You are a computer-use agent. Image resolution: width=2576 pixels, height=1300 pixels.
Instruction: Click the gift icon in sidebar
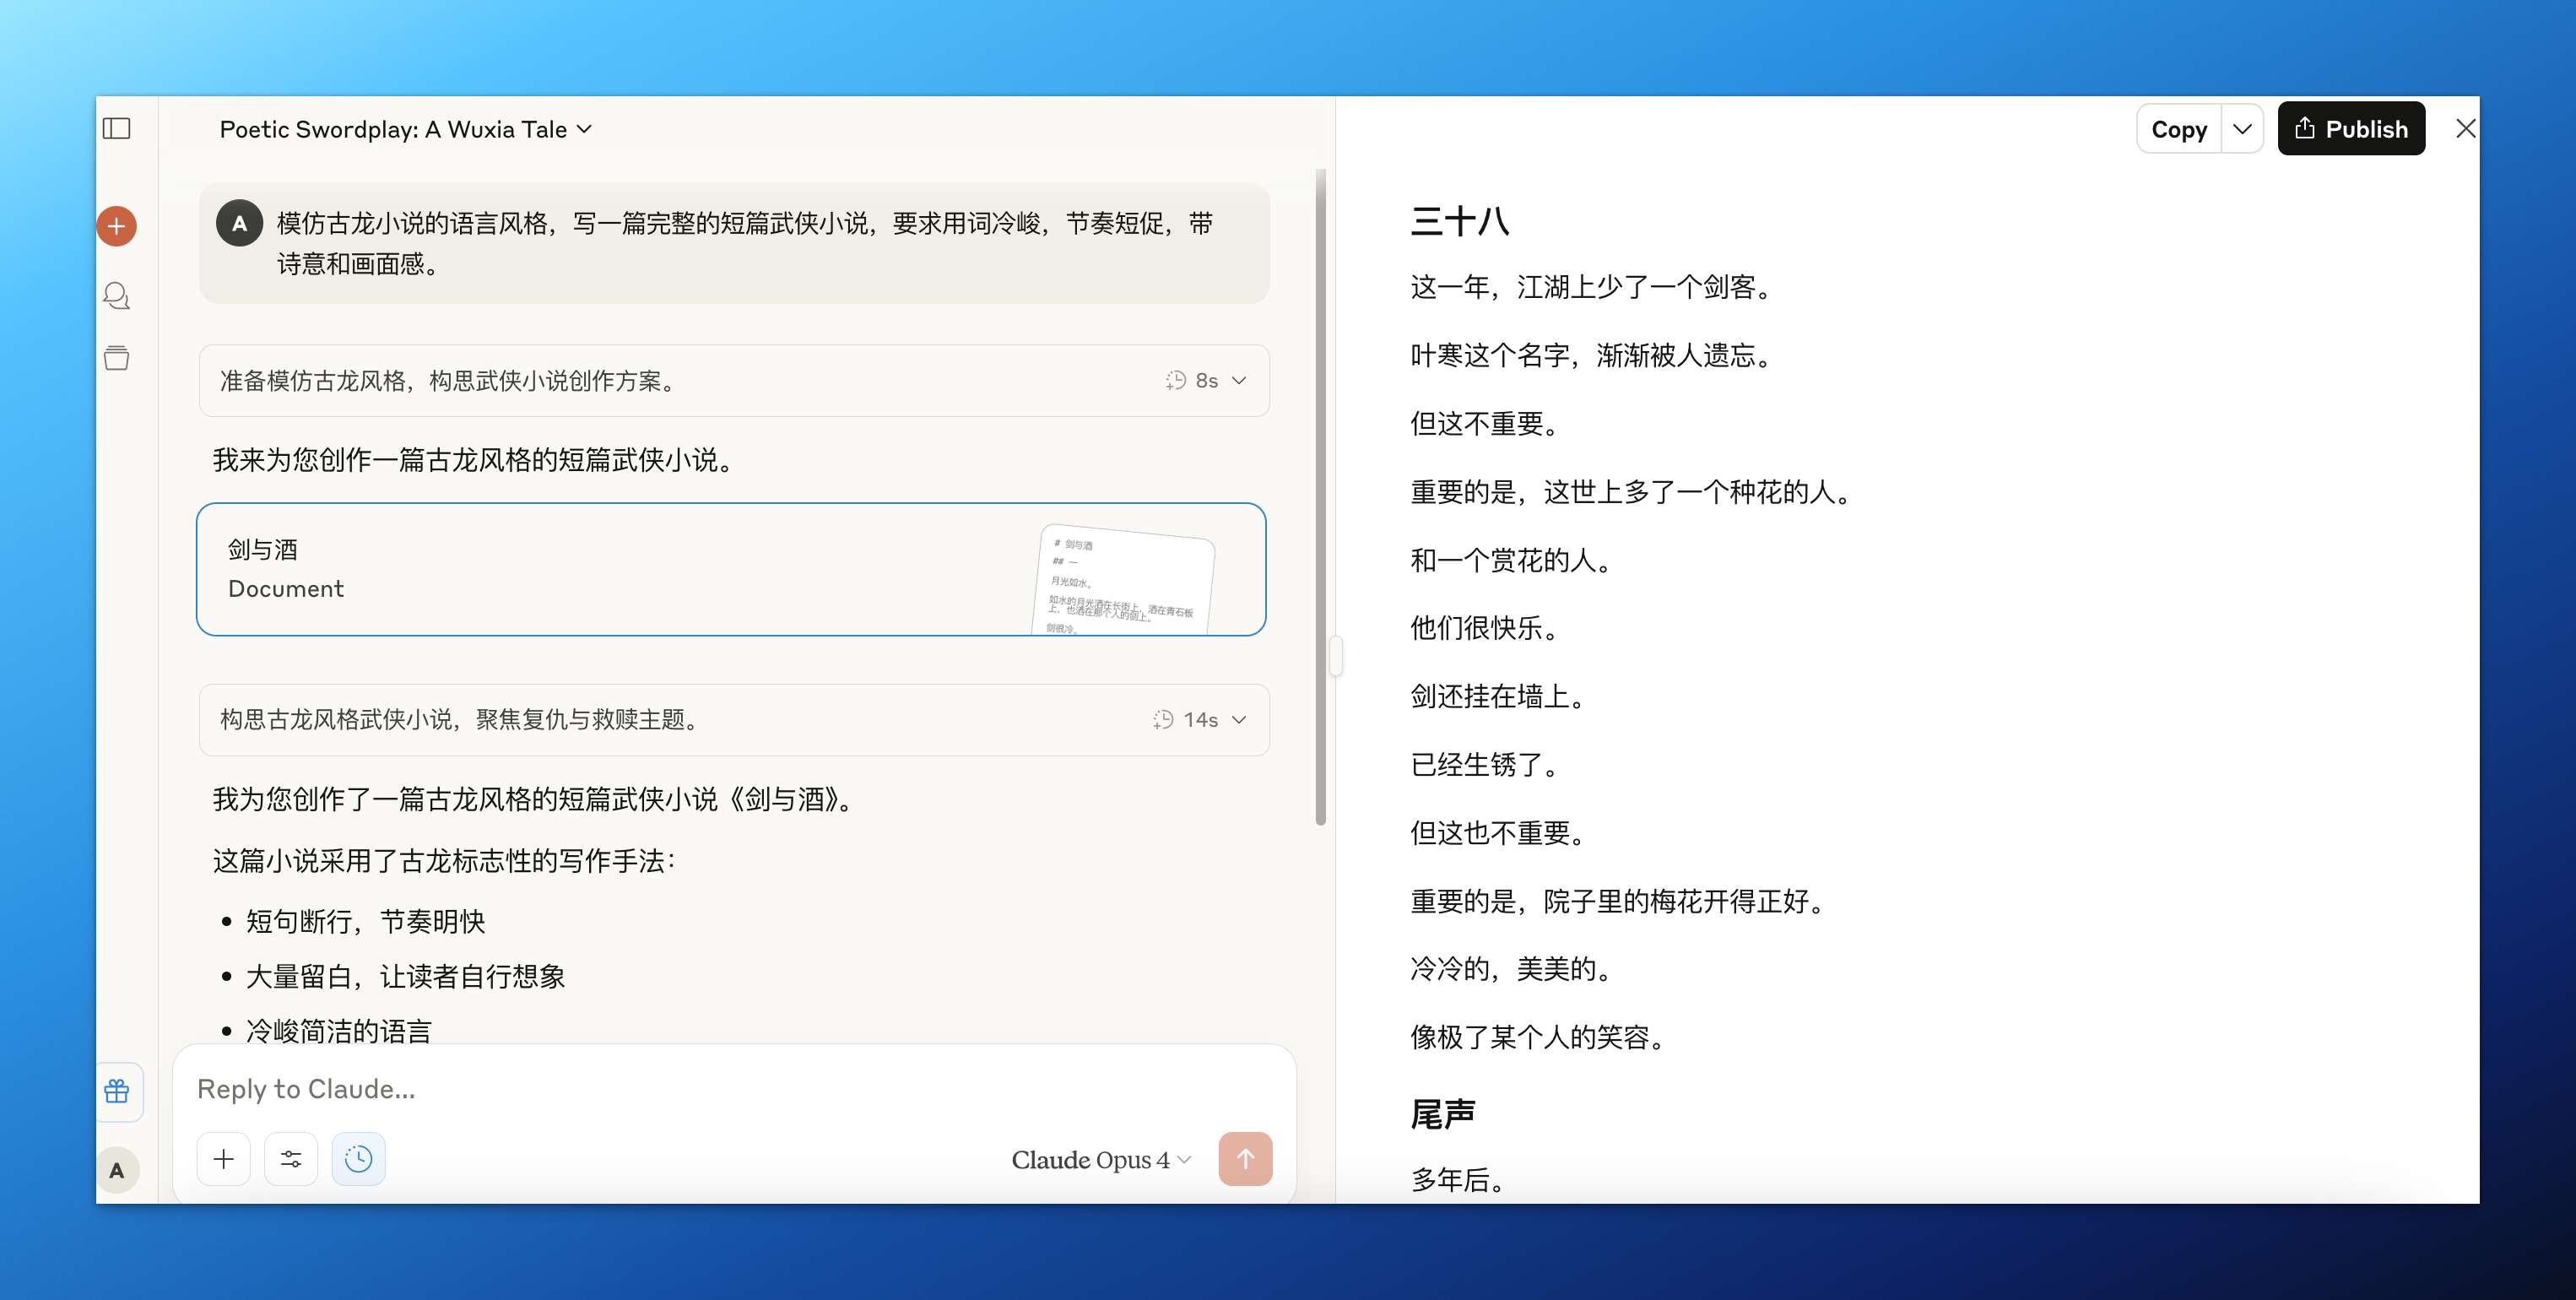coord(117,1091)
